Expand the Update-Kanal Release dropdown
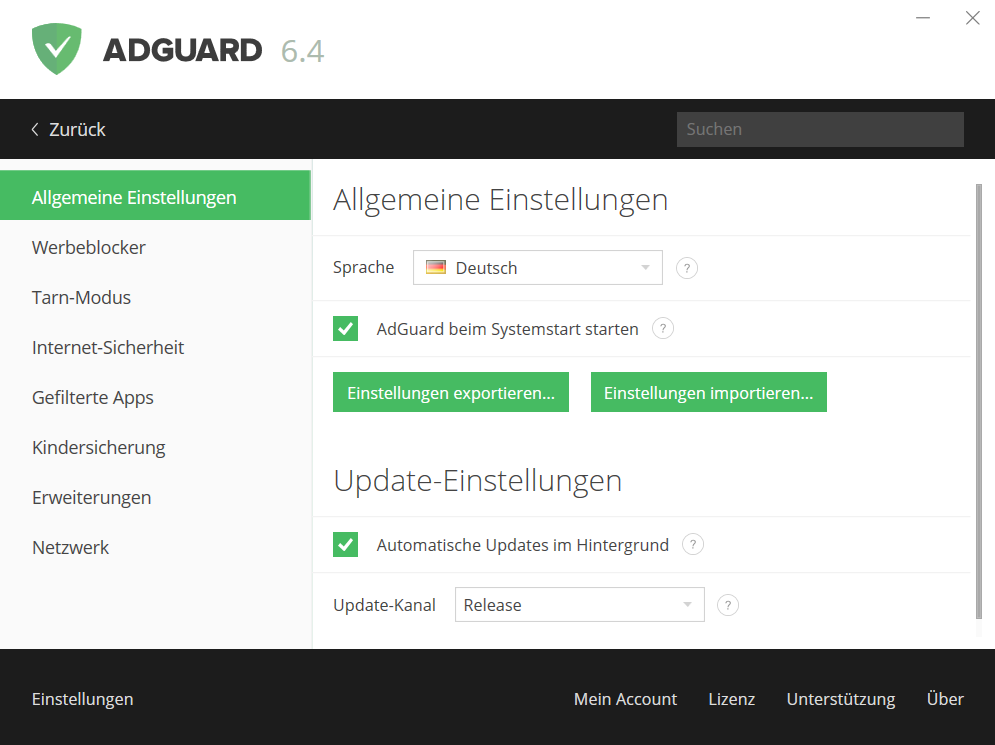 tap(579, 605)
